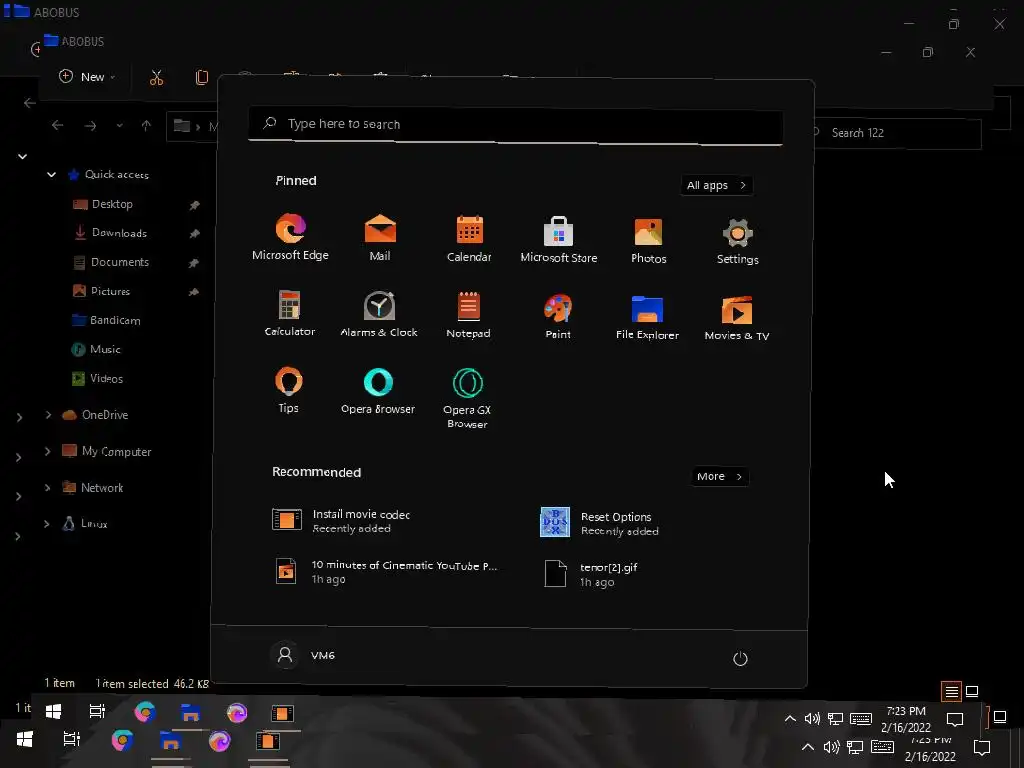Select Linux in the navigation pane
Image resolution: width=1024 pixels, height=768 pixels.
tap(85, 523)
